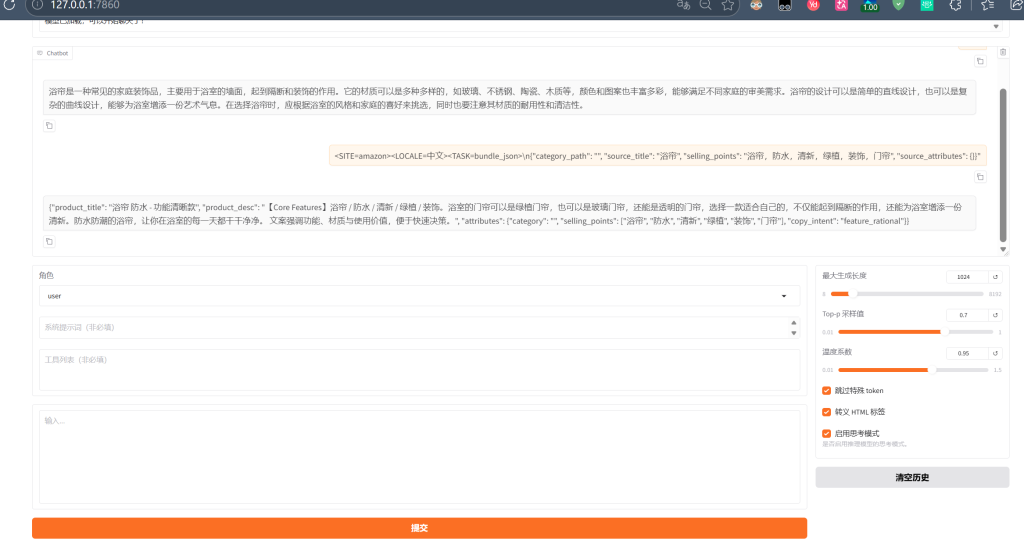Viewport: 1024px width, 540px height.
Task: Click the chatbot scrollbar down arrow
Action: (x=1003, y=249)
